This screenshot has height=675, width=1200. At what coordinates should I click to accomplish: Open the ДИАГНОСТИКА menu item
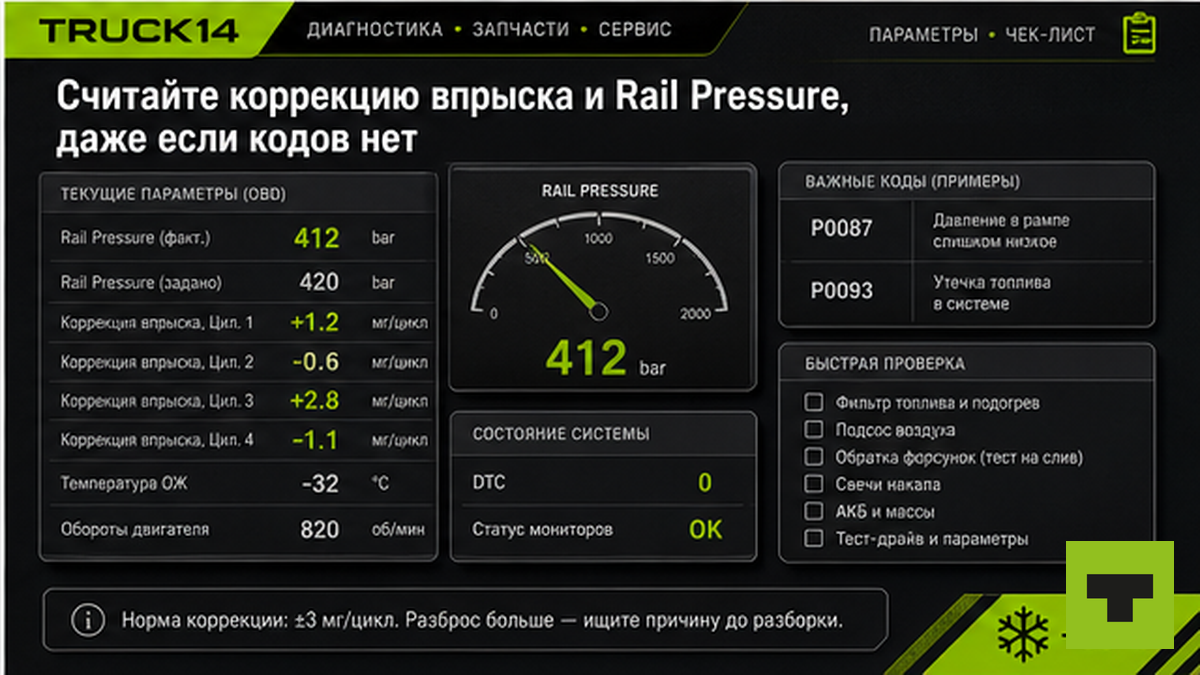pyautogui.click(x=374, y=30)
